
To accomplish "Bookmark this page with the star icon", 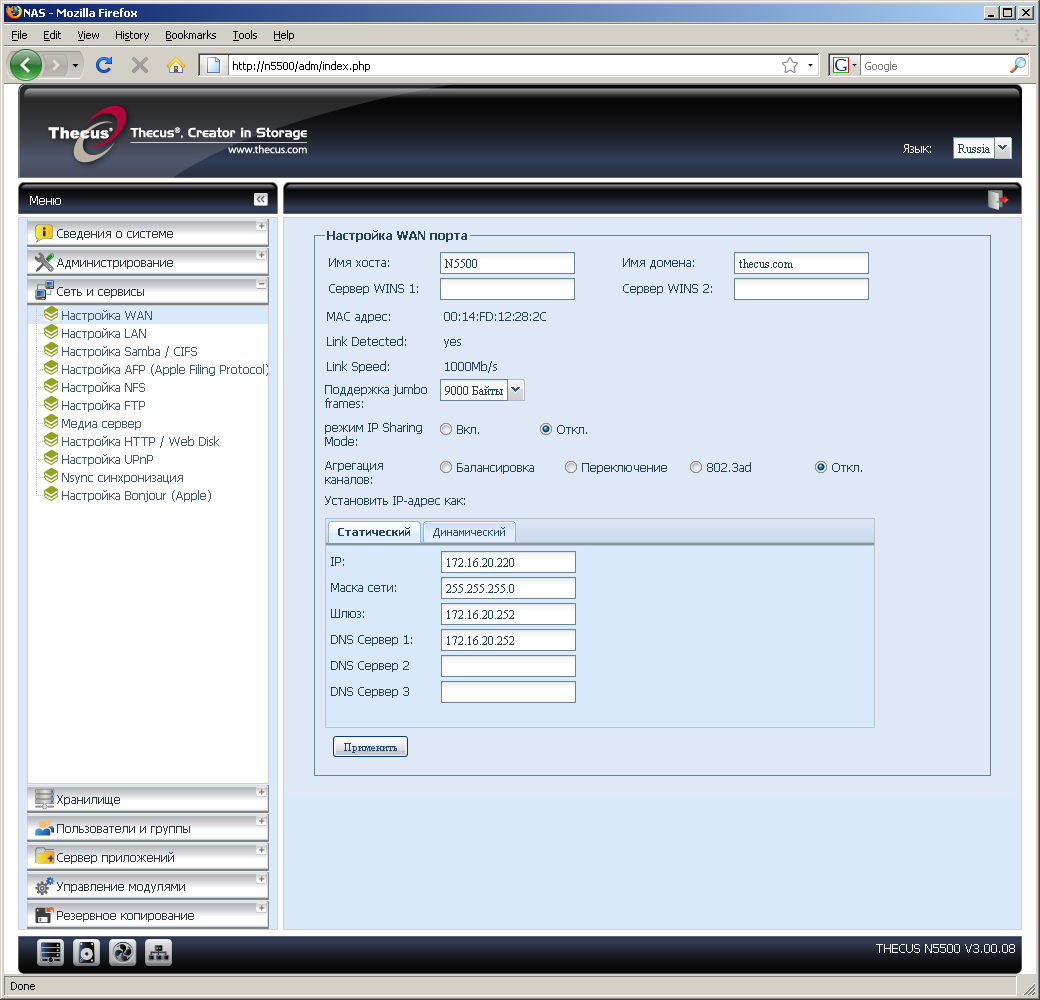I will 789,65.
